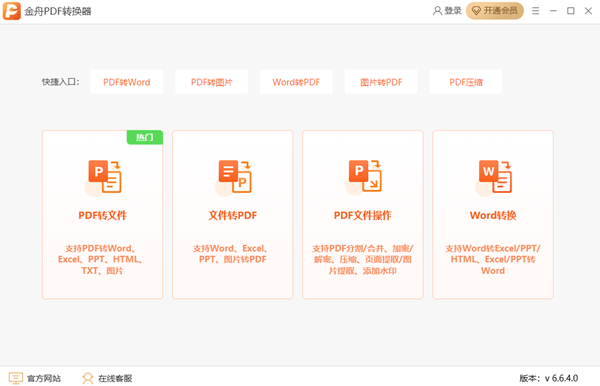The image size is (600, 386).
Task: Open the PDF文件操作 title
Action: [x=363, y=215]
